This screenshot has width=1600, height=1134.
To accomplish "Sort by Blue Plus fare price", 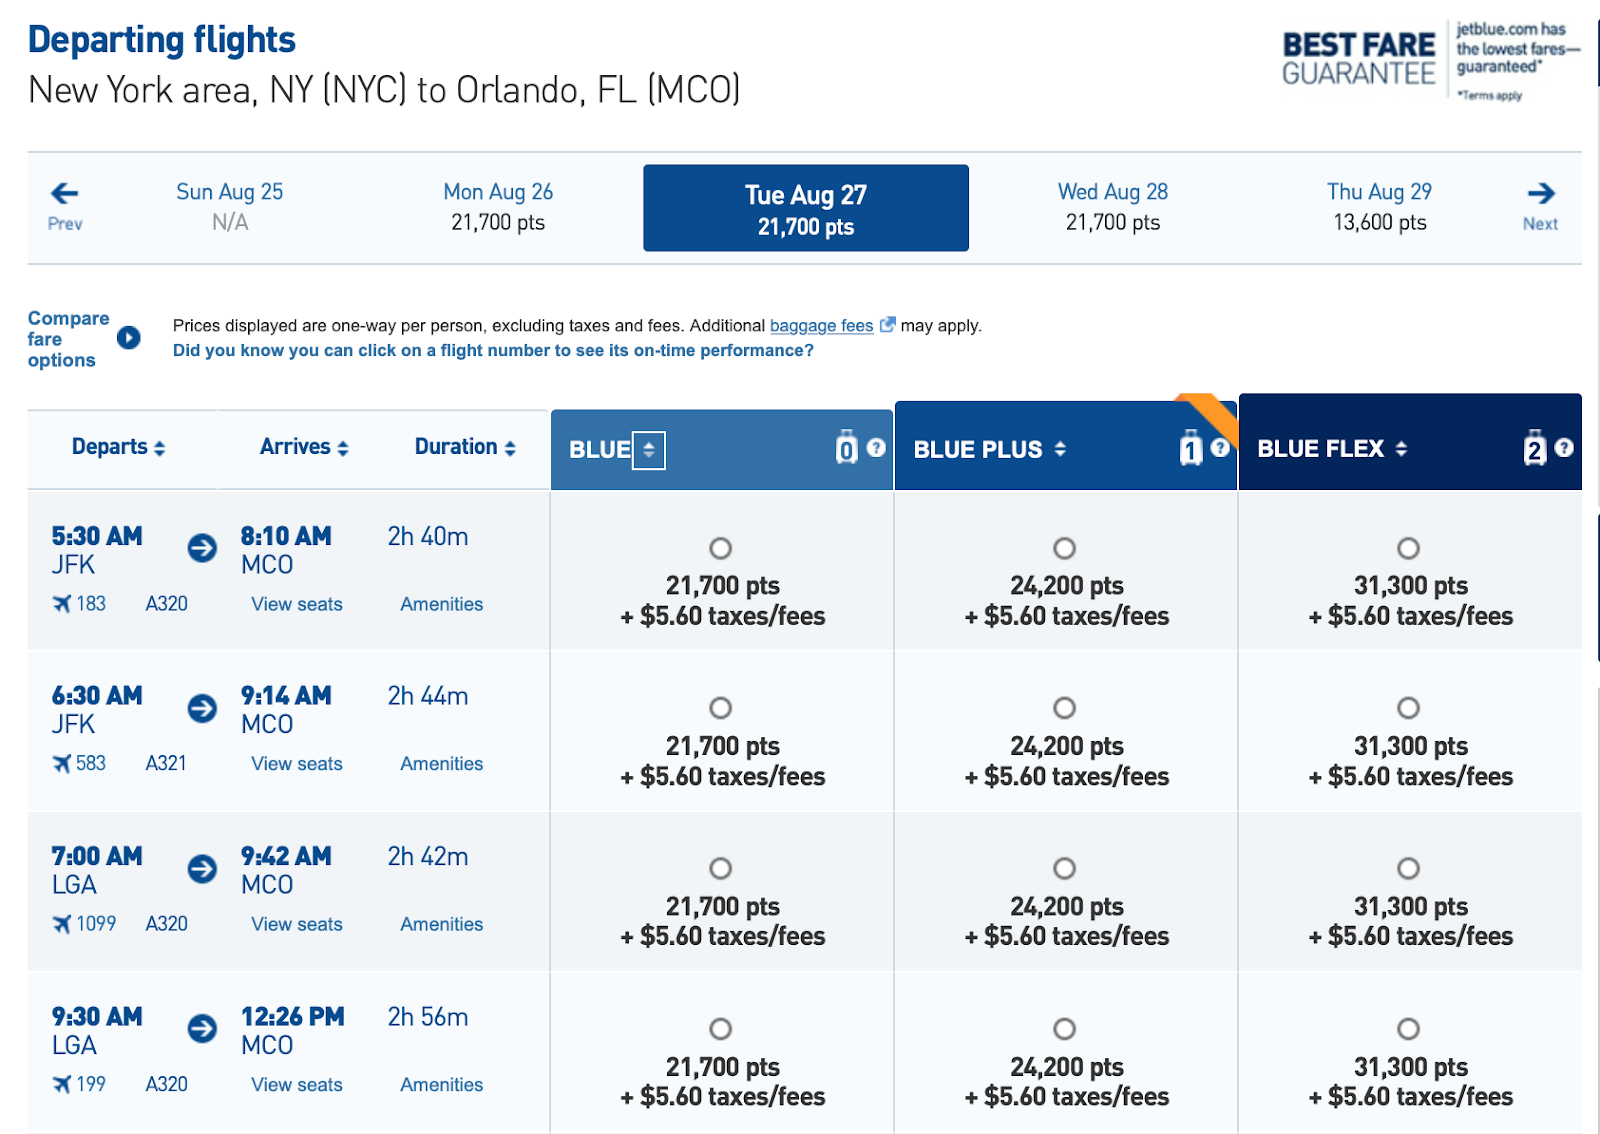I will coord(1060,450).
